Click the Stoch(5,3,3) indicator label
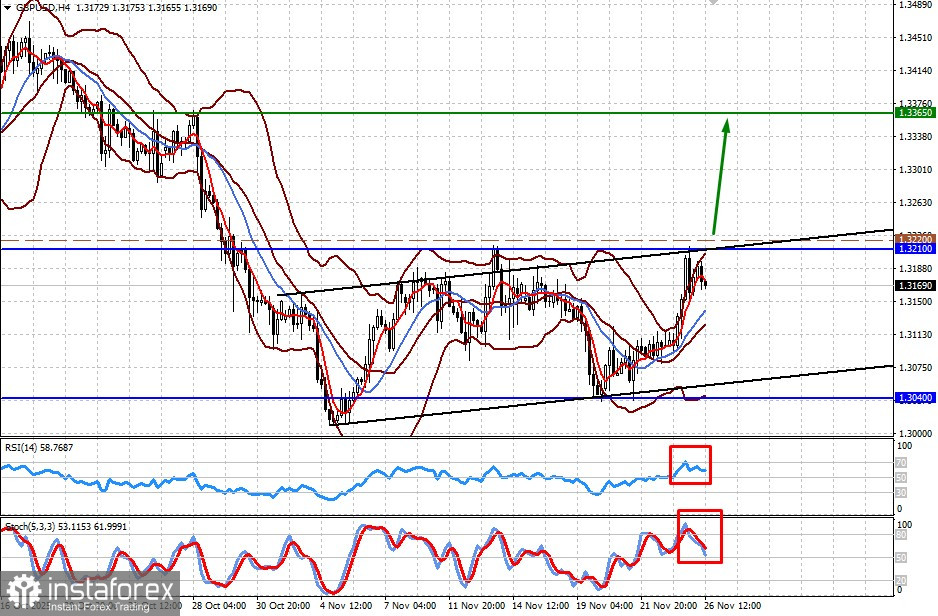This screenshot has width=938, height=616. pyautogui.click(x=66, y=526)
